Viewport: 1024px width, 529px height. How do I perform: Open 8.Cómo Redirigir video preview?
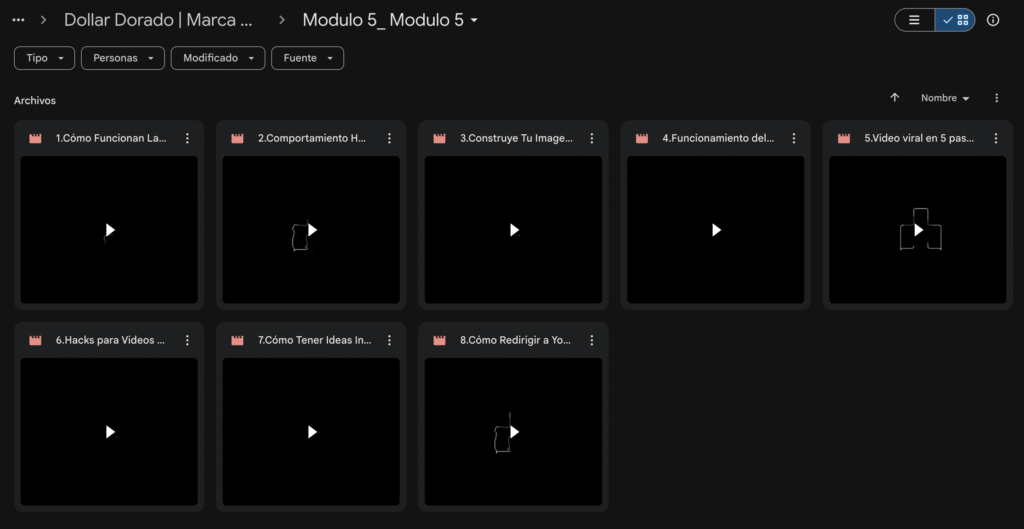point(513,432)
